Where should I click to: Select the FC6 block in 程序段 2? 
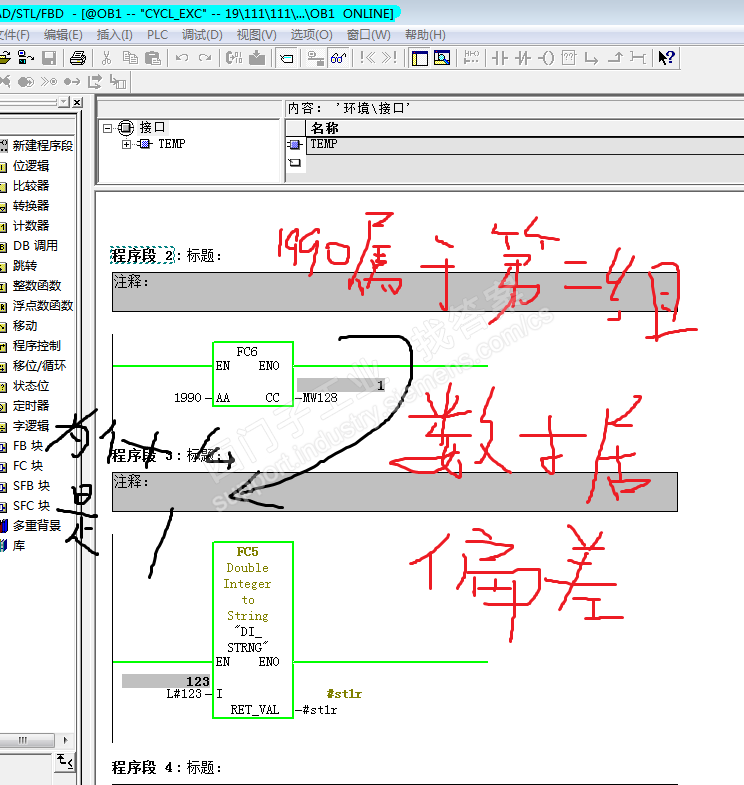(x=253, y=374)
